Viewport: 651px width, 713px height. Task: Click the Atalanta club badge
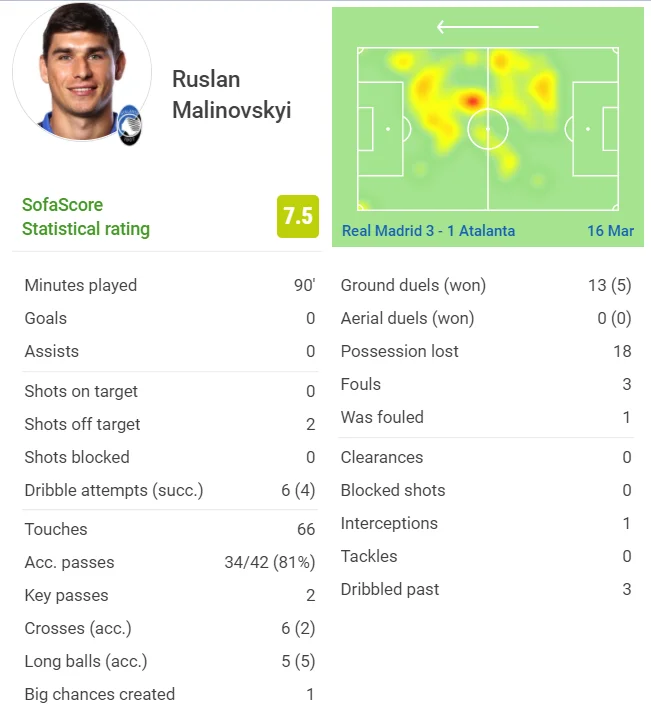[x=131, y=126]
